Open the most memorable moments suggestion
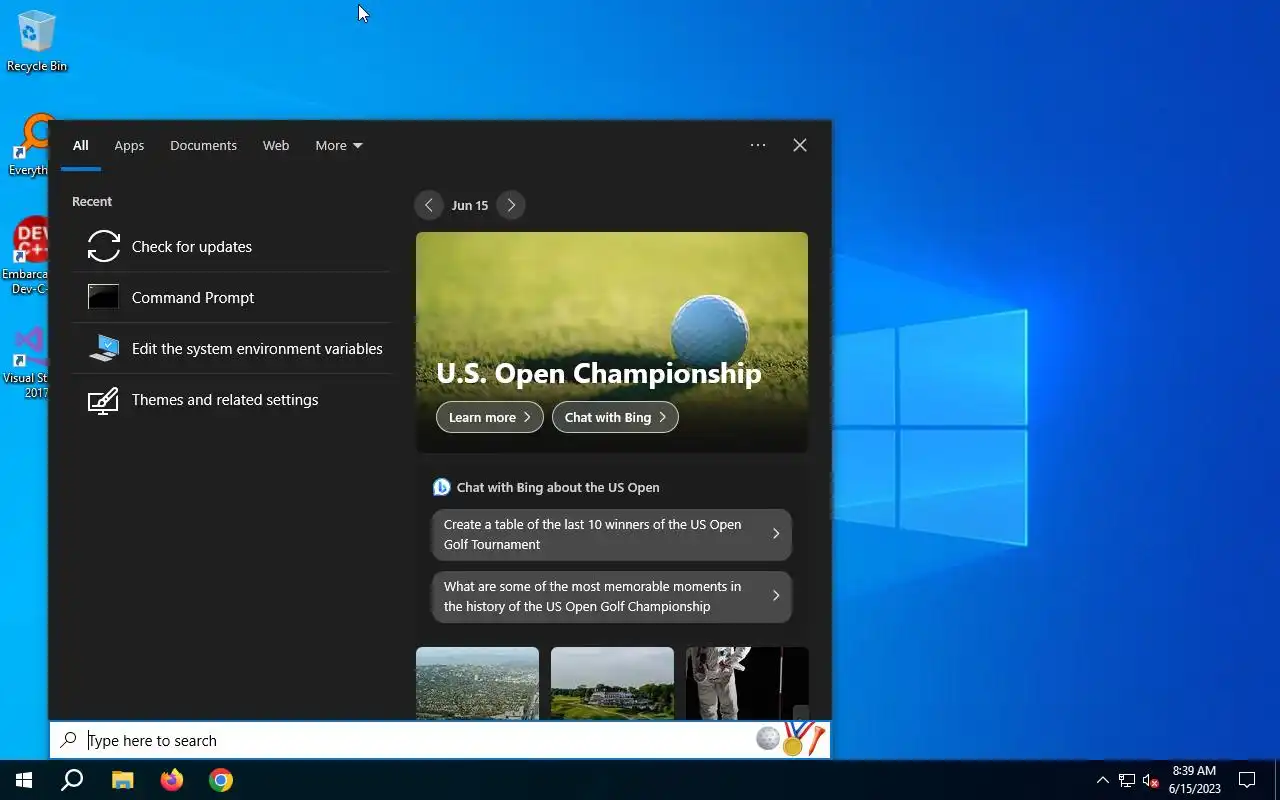 pos(612,596)
